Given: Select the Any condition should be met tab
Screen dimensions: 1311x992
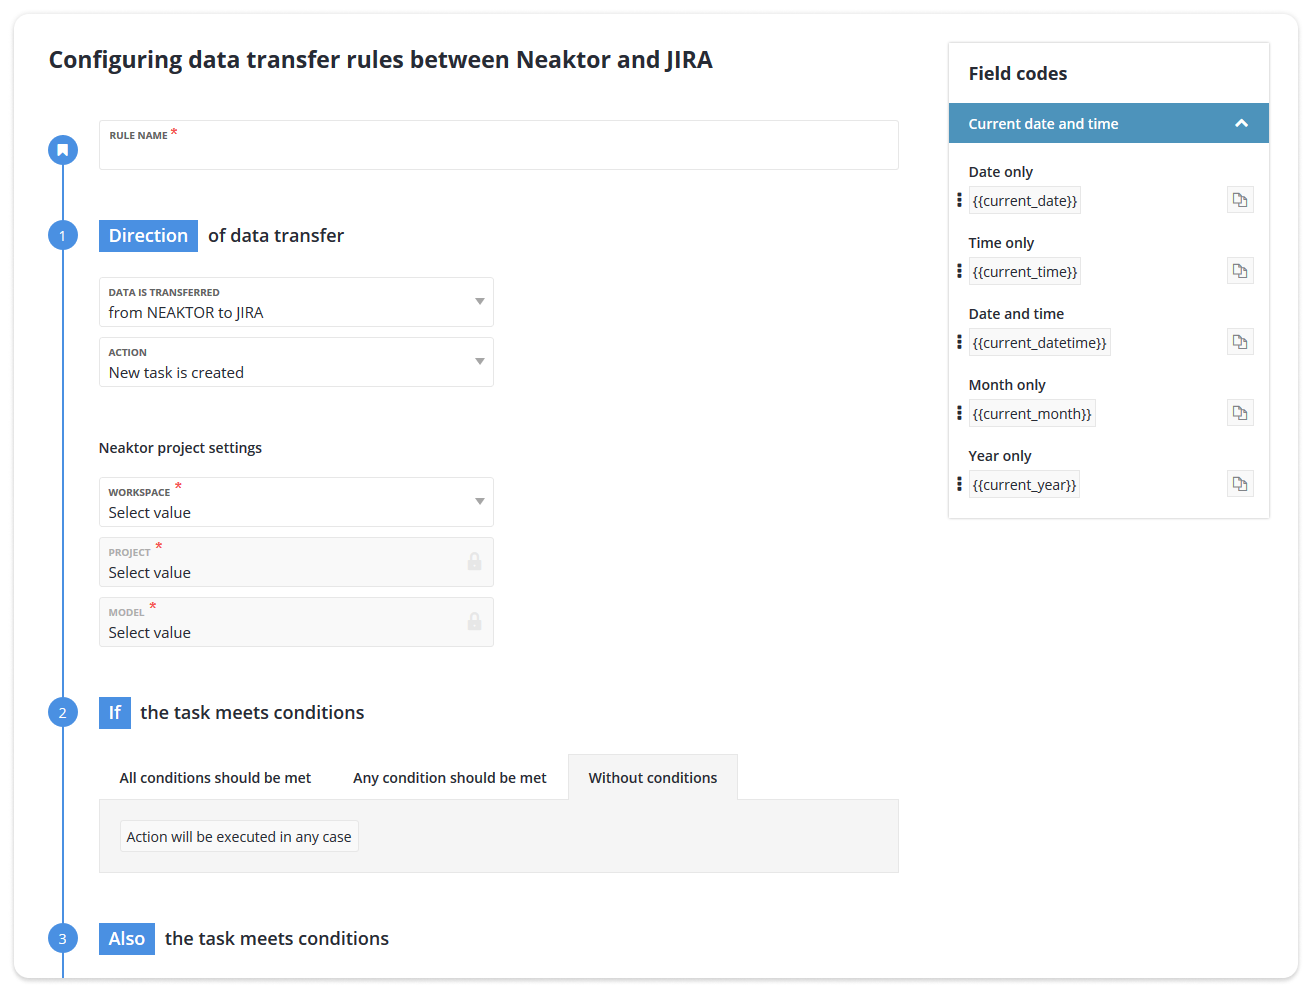Looking at the screenshot, I should tap(449, 777).
